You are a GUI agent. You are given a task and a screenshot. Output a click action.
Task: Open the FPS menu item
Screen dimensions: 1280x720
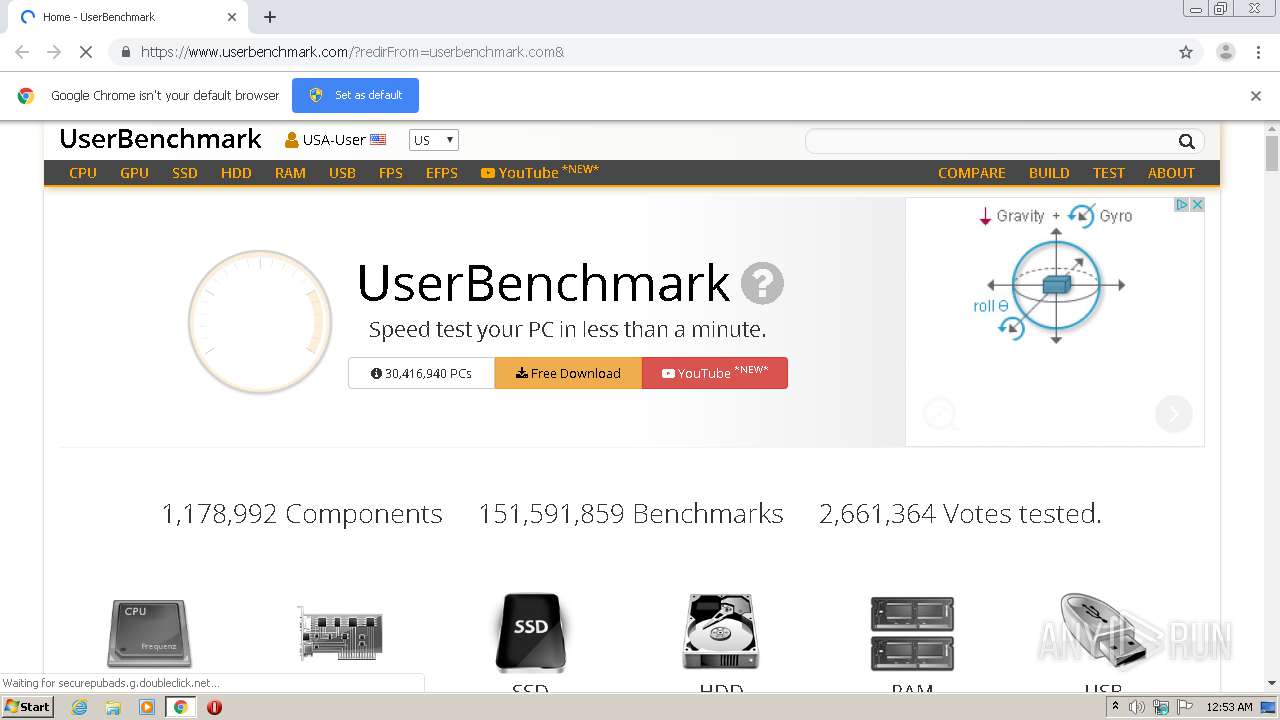[x=391, y=173]
